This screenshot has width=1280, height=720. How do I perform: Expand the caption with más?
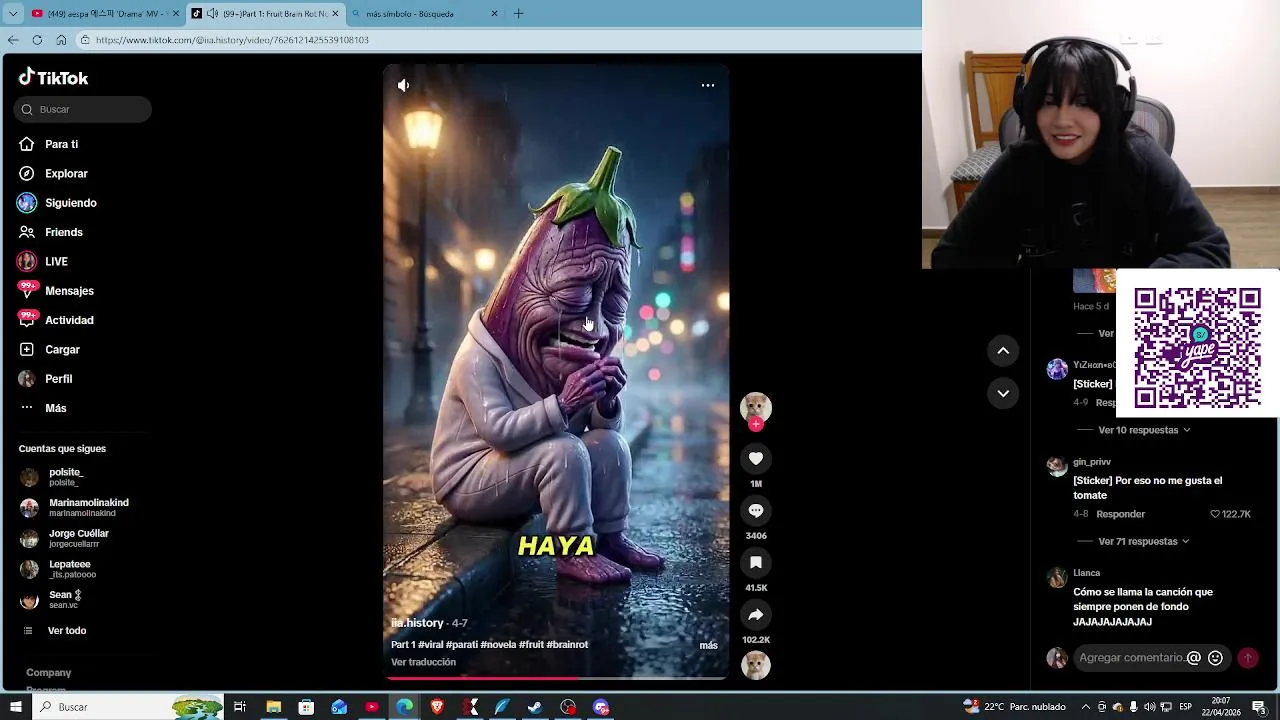coord(708,645)
